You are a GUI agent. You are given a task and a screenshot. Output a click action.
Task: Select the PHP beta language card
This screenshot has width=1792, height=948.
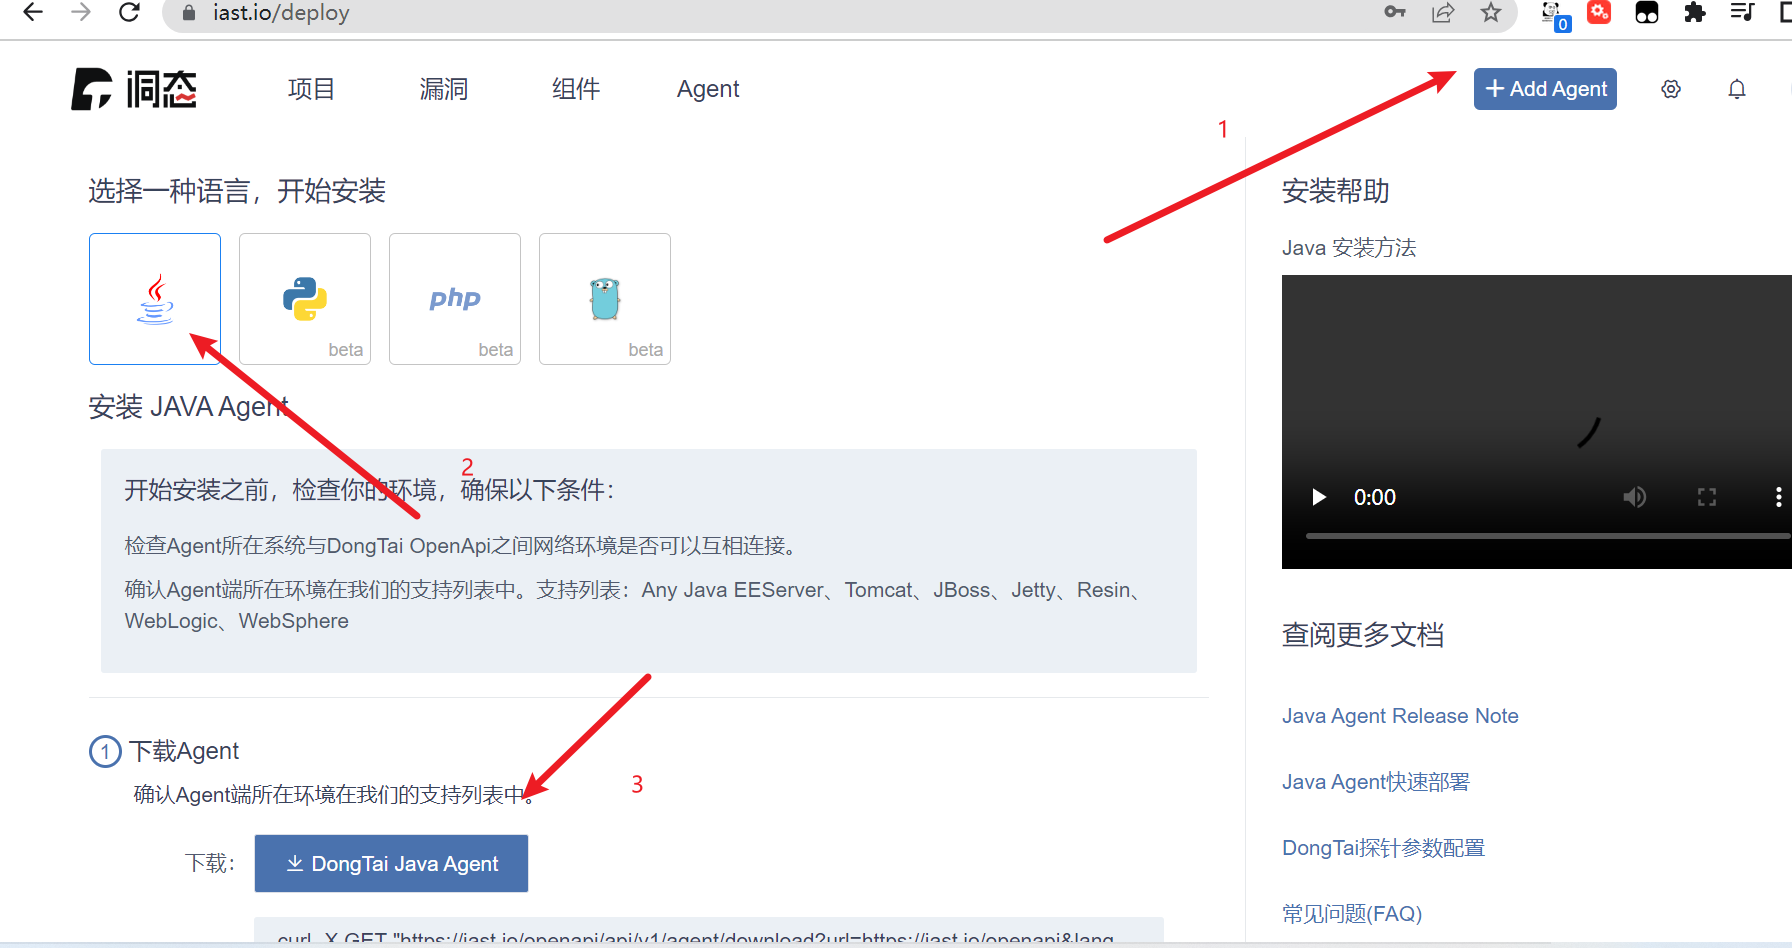tap(455, 299)
